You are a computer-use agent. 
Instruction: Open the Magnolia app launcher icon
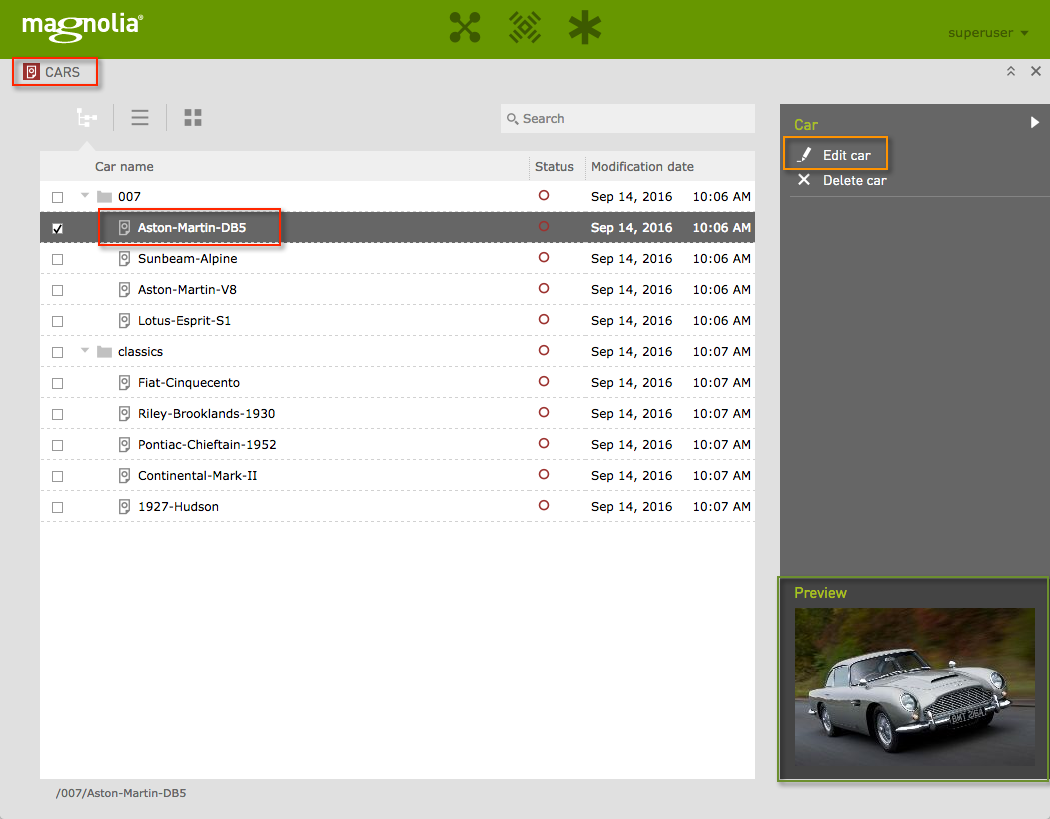(x=465, y=28)
